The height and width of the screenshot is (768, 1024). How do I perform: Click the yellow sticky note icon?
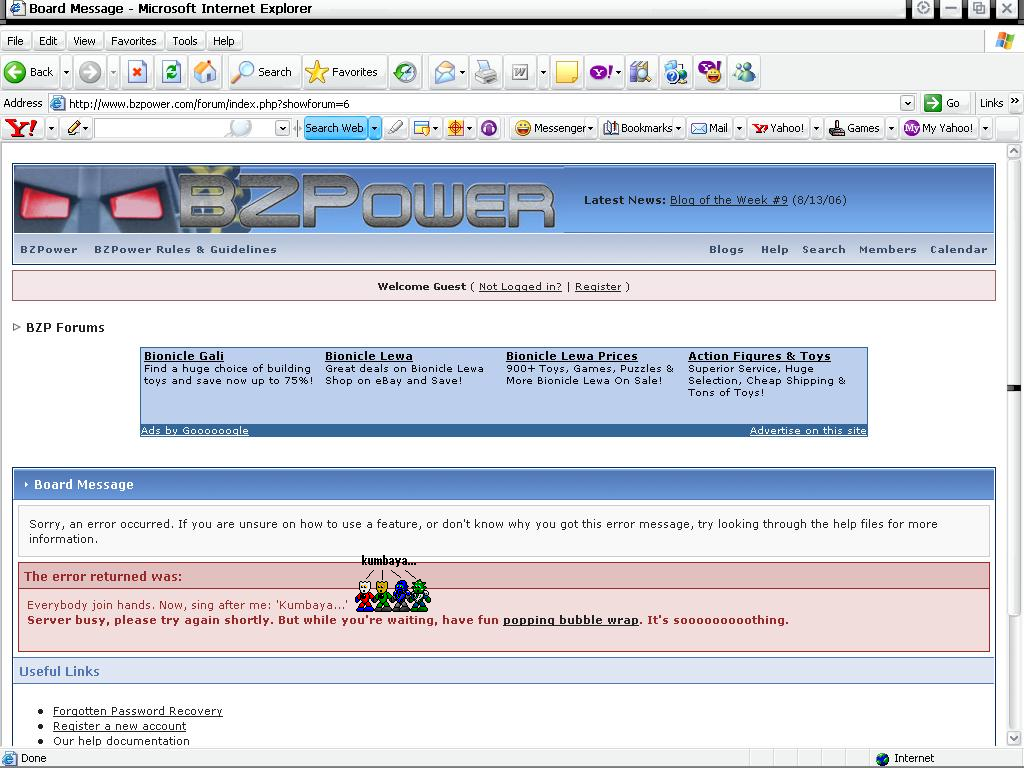[566, 72]
